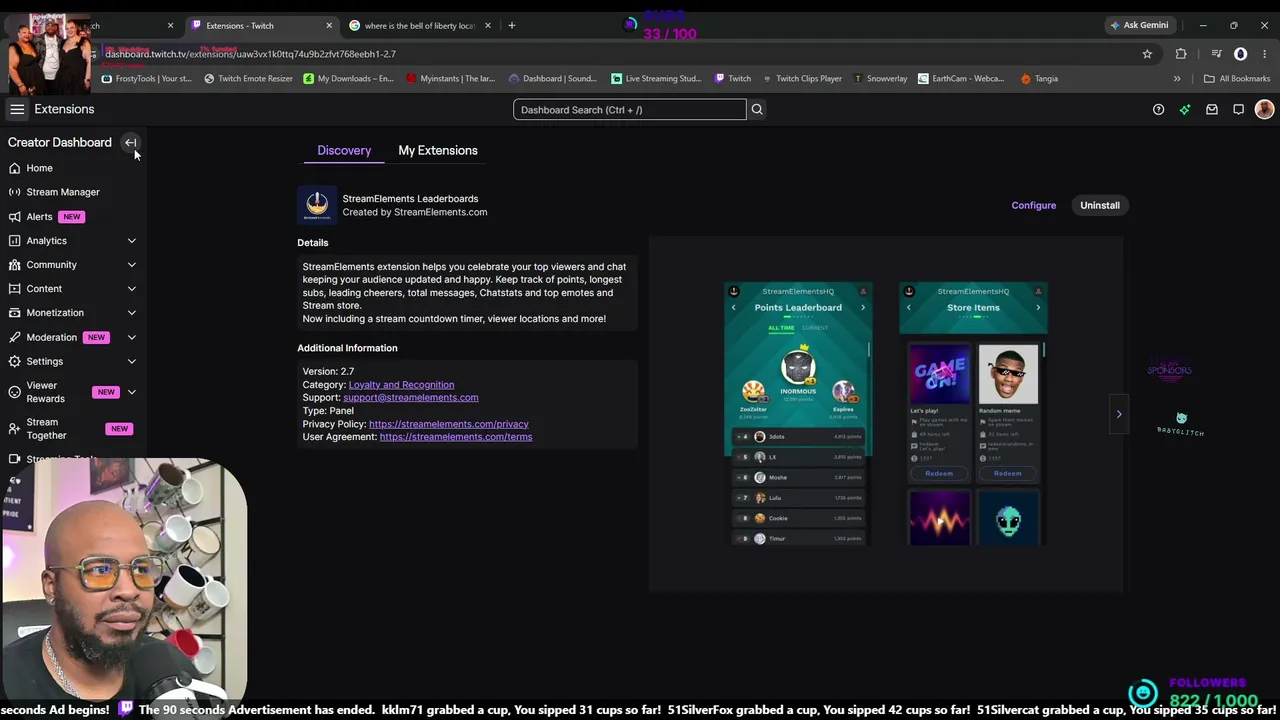Open the My Downloads bookmark
The image size is (1280, 720).
pyautogui.click(x=349, y=78)
